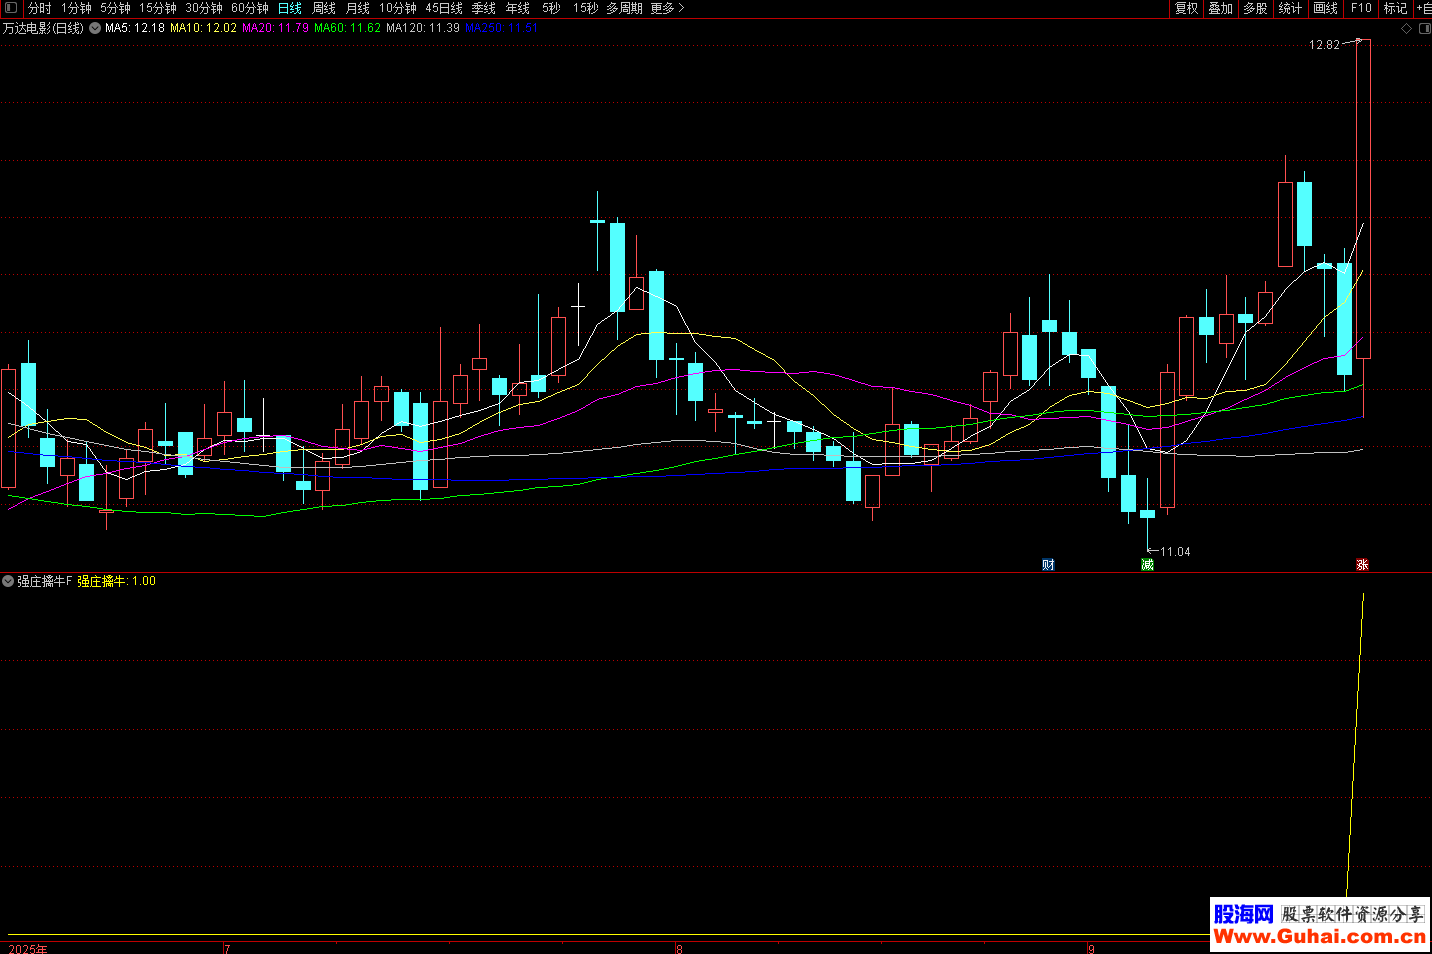Click the MA60: 11.62 label
This screenshot has height=954, width=1432.
(x=348, y=28)
